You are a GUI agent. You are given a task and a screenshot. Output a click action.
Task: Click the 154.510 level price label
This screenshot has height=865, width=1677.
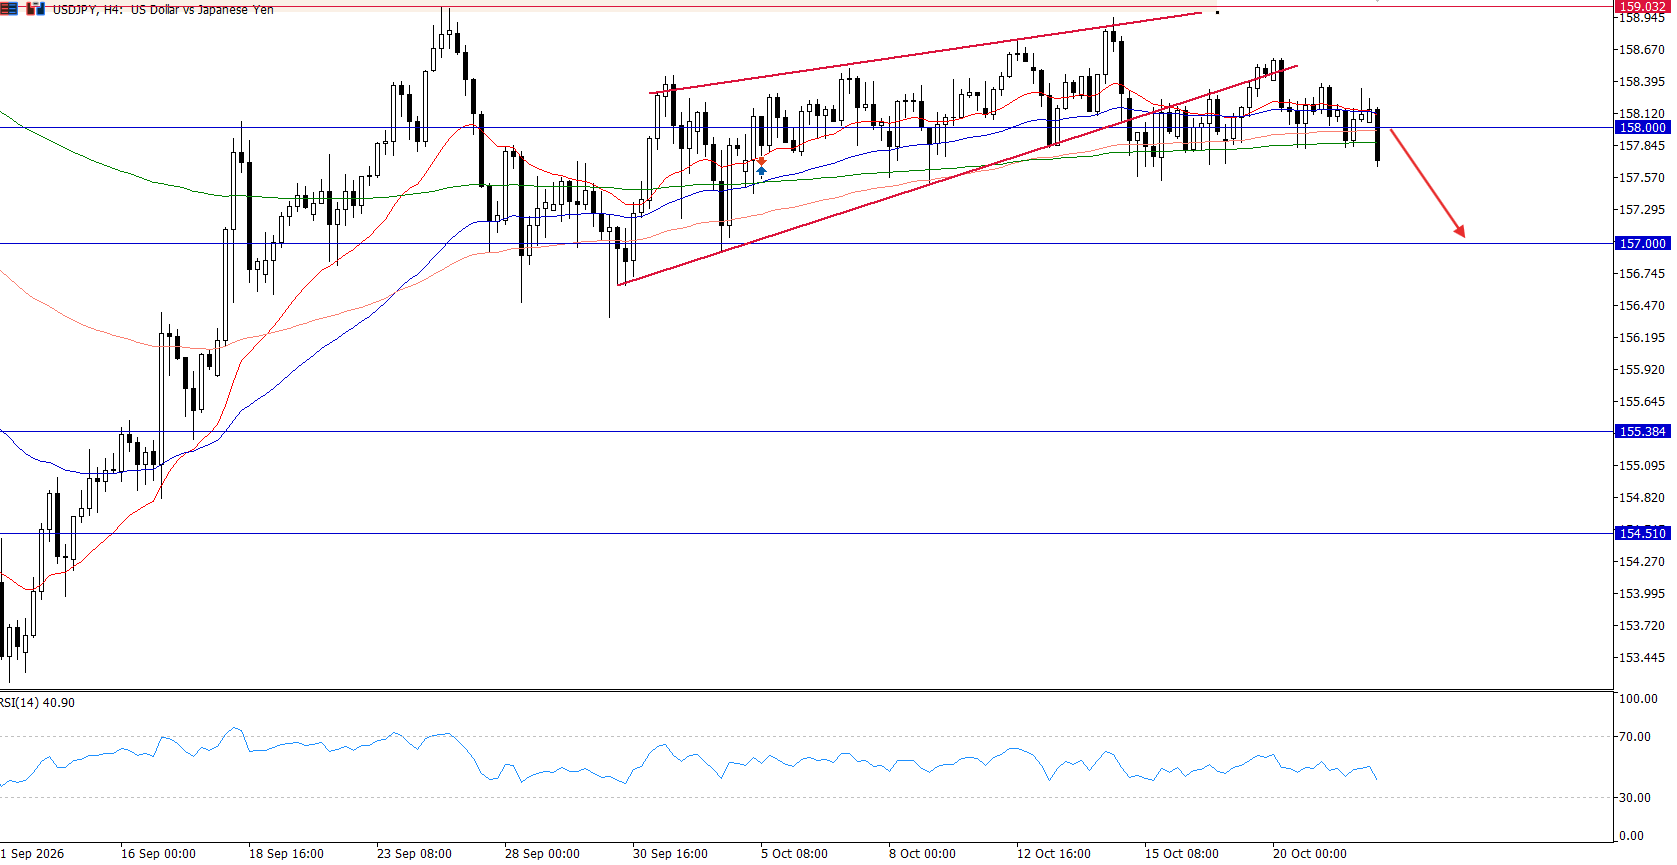point(1642,533)
